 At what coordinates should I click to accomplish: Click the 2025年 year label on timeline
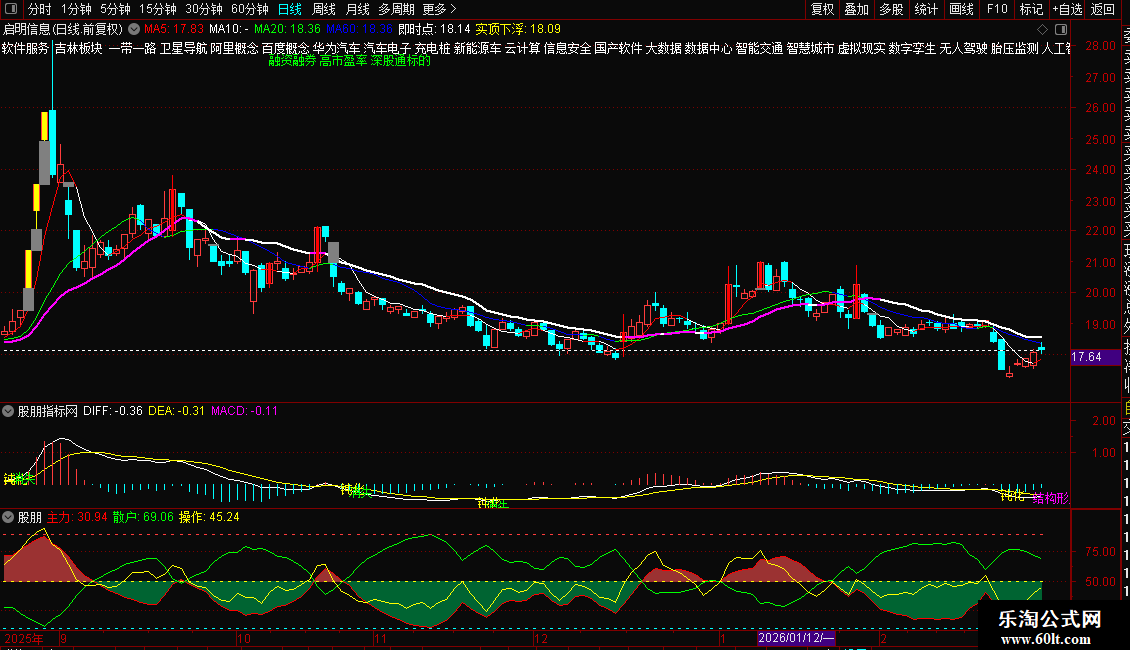24,638
